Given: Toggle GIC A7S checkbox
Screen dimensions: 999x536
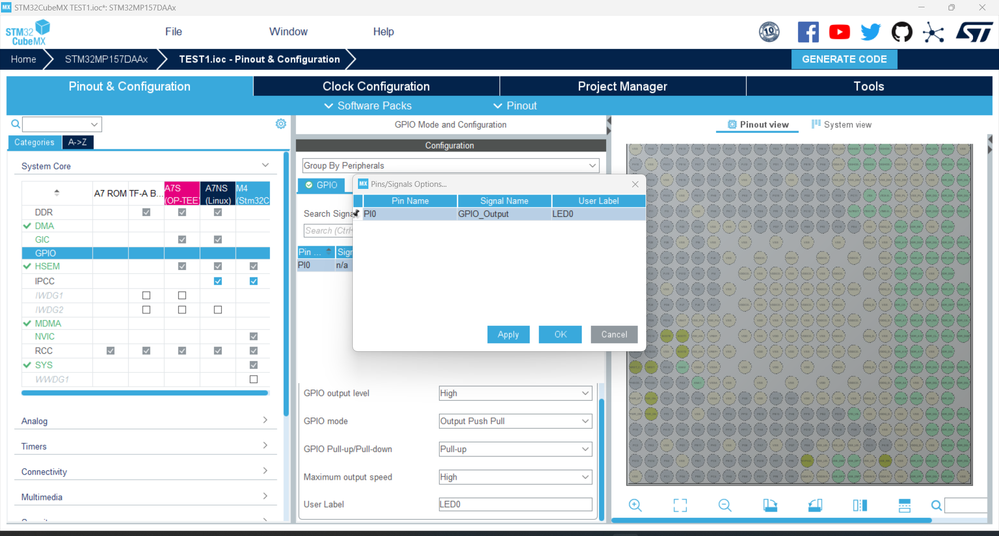Looking at the screenshot, I should pos(182,240).
